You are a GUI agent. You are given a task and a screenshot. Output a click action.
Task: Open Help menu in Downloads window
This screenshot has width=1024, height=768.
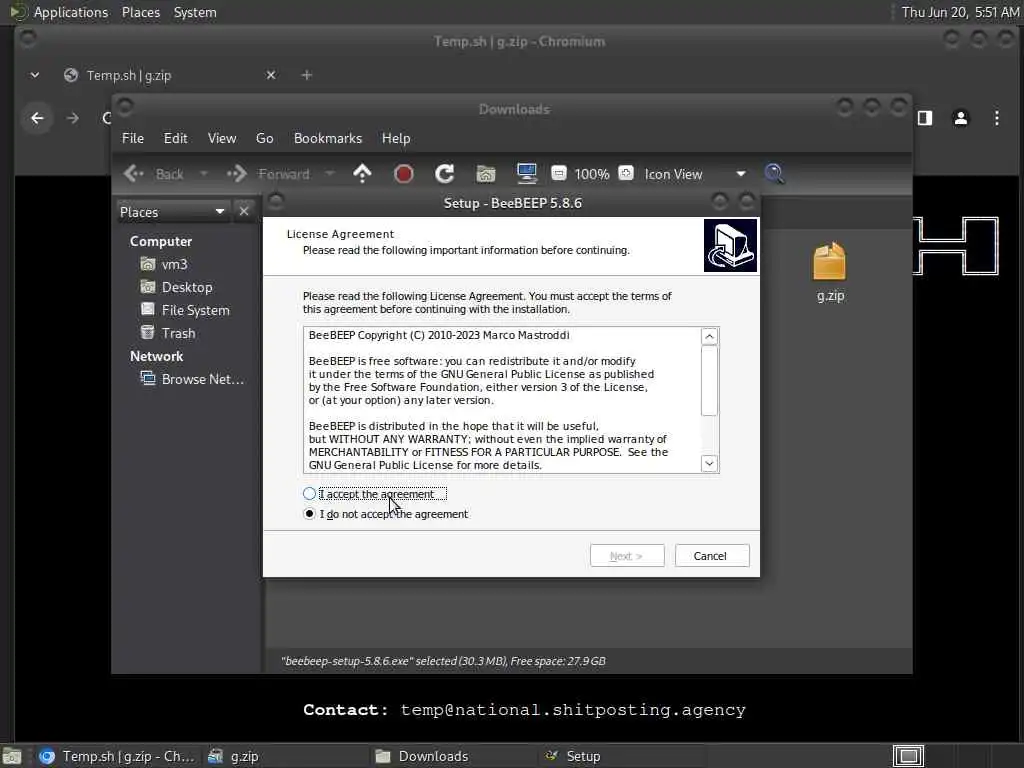[x=396, y=138]
